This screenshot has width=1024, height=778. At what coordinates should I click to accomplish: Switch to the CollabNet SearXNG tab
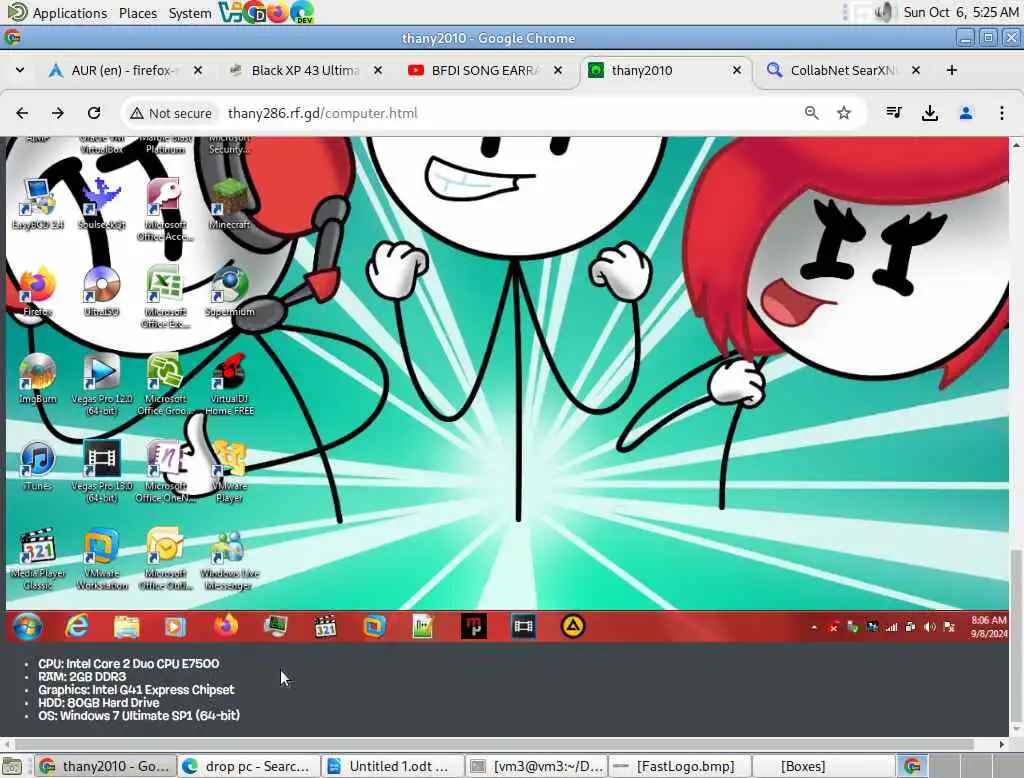(x=842, y=70)
